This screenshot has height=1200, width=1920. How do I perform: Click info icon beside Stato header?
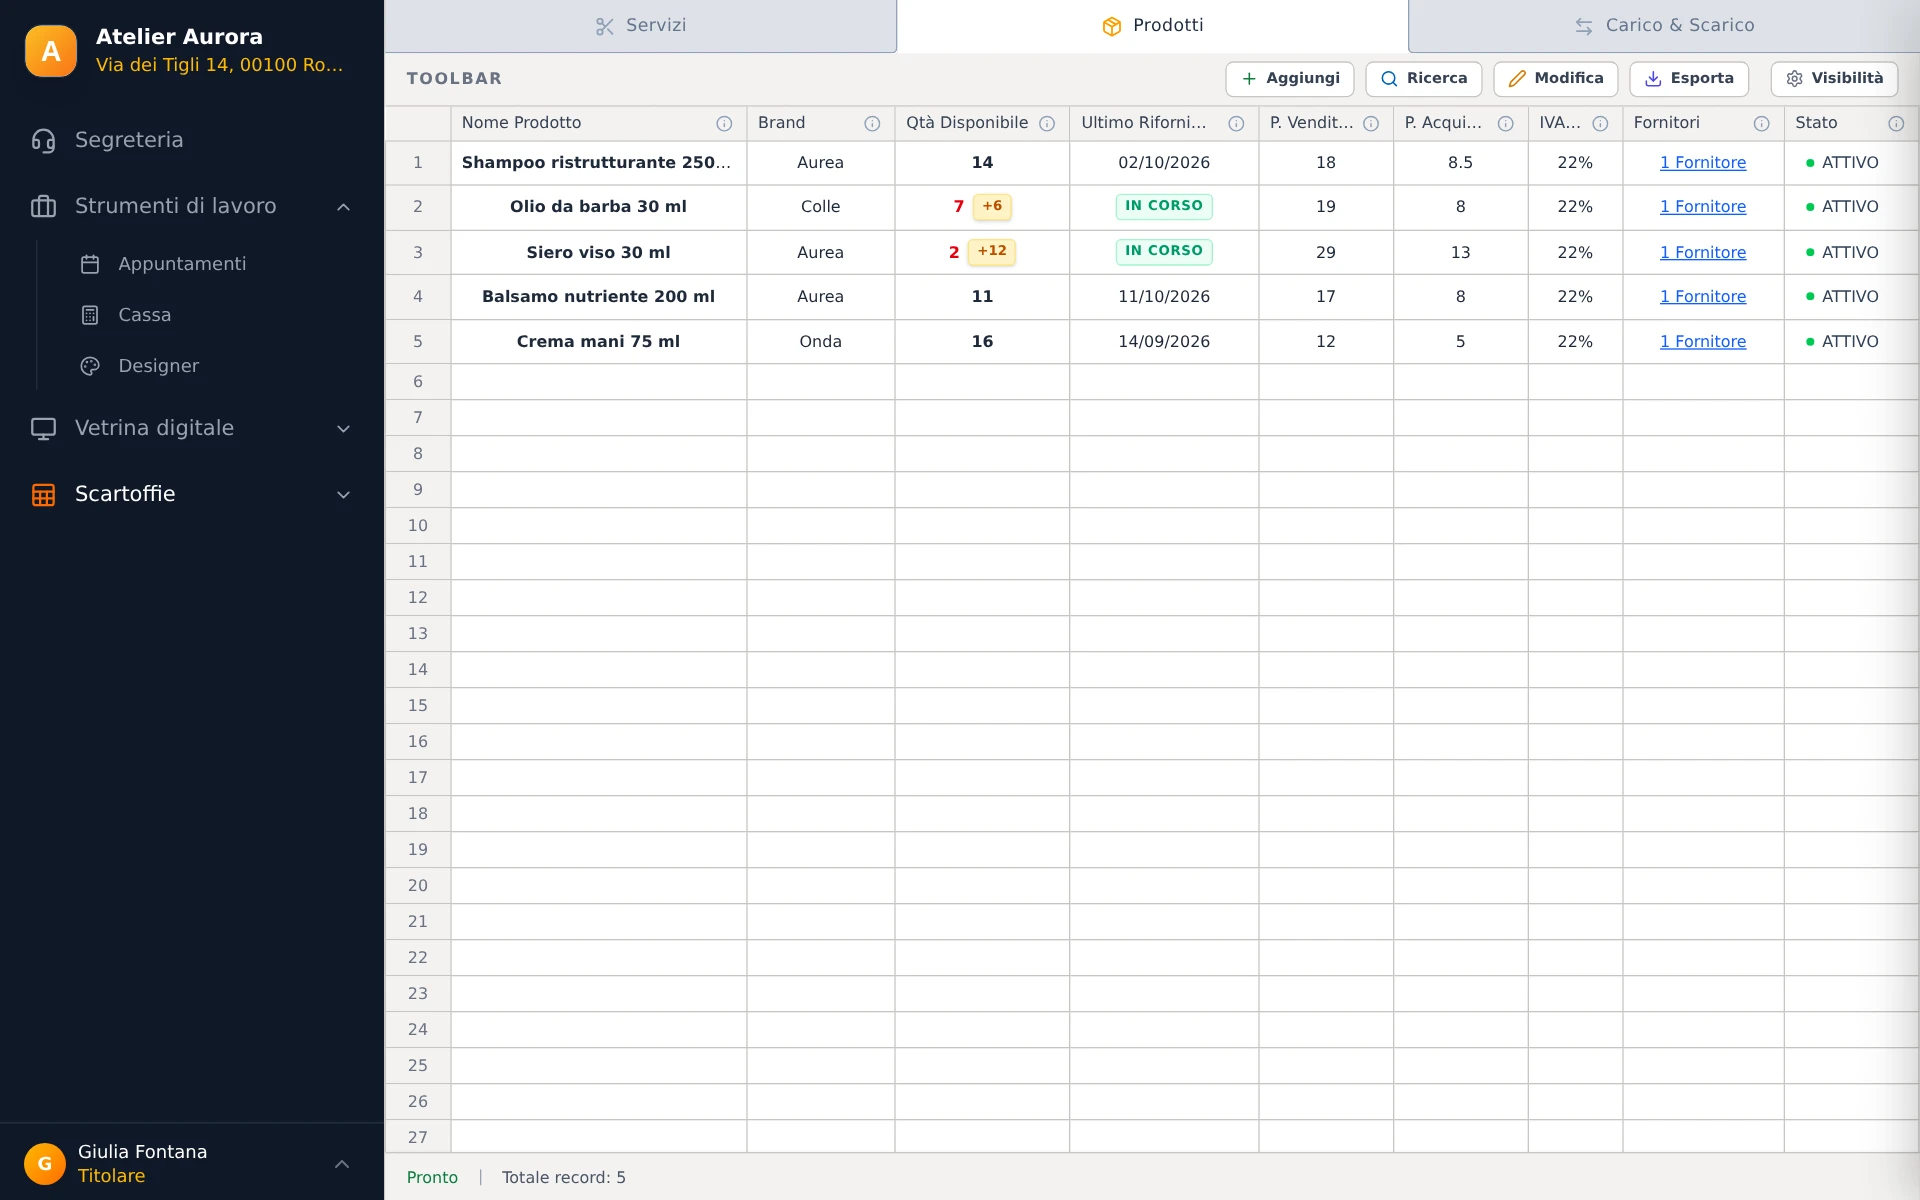[x=1896, y=123]
